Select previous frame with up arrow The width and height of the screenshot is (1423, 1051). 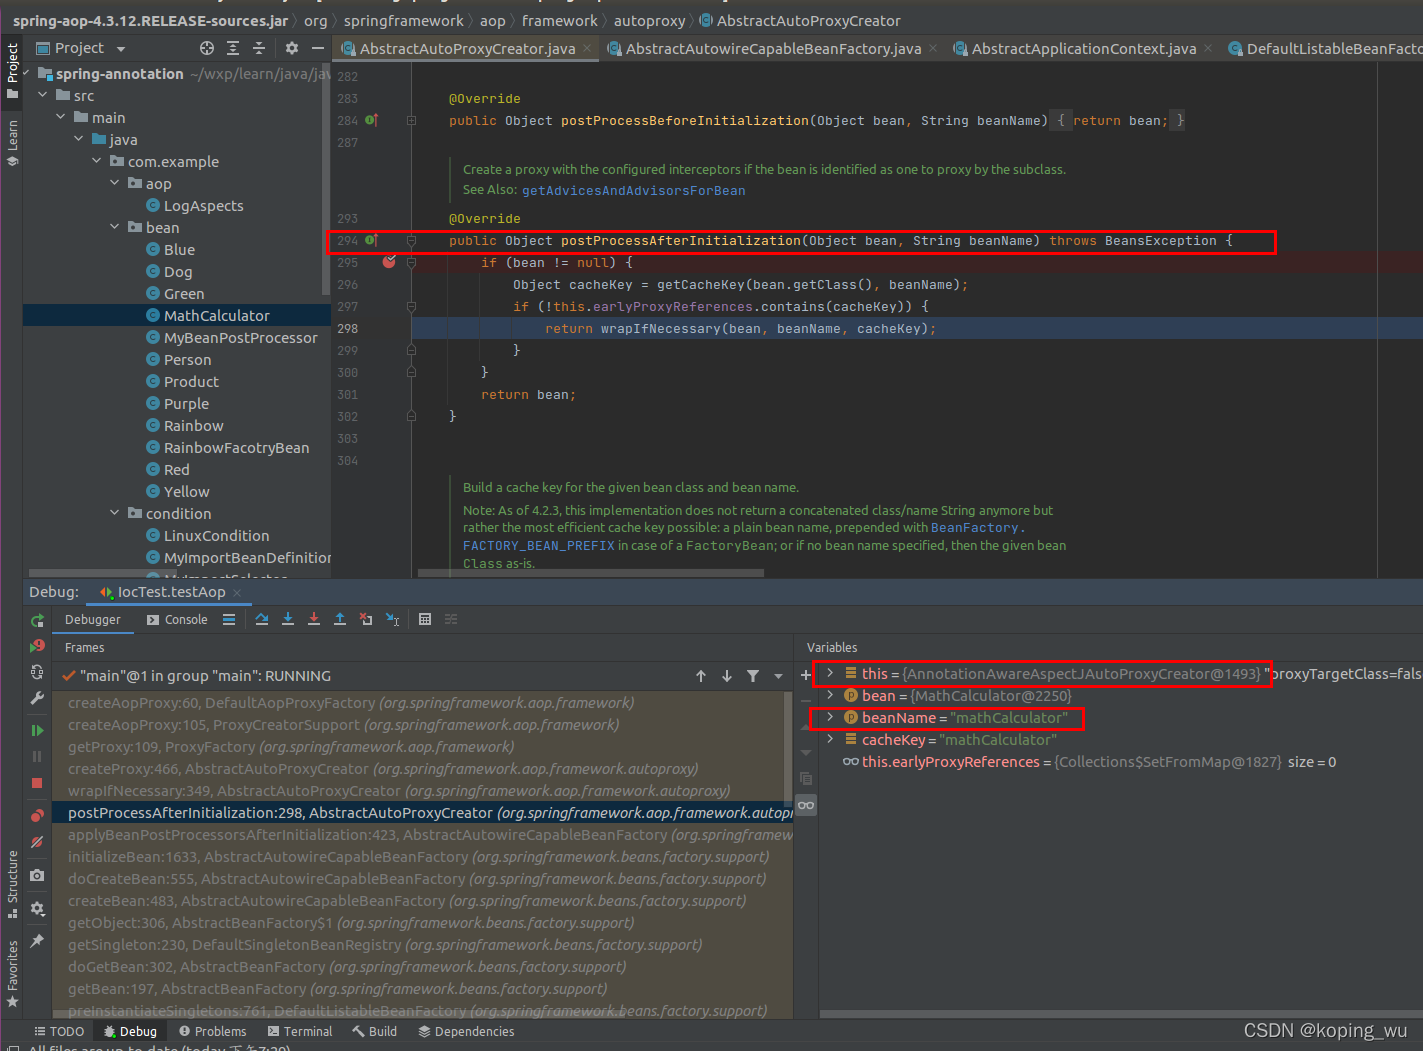pos(701,676)
